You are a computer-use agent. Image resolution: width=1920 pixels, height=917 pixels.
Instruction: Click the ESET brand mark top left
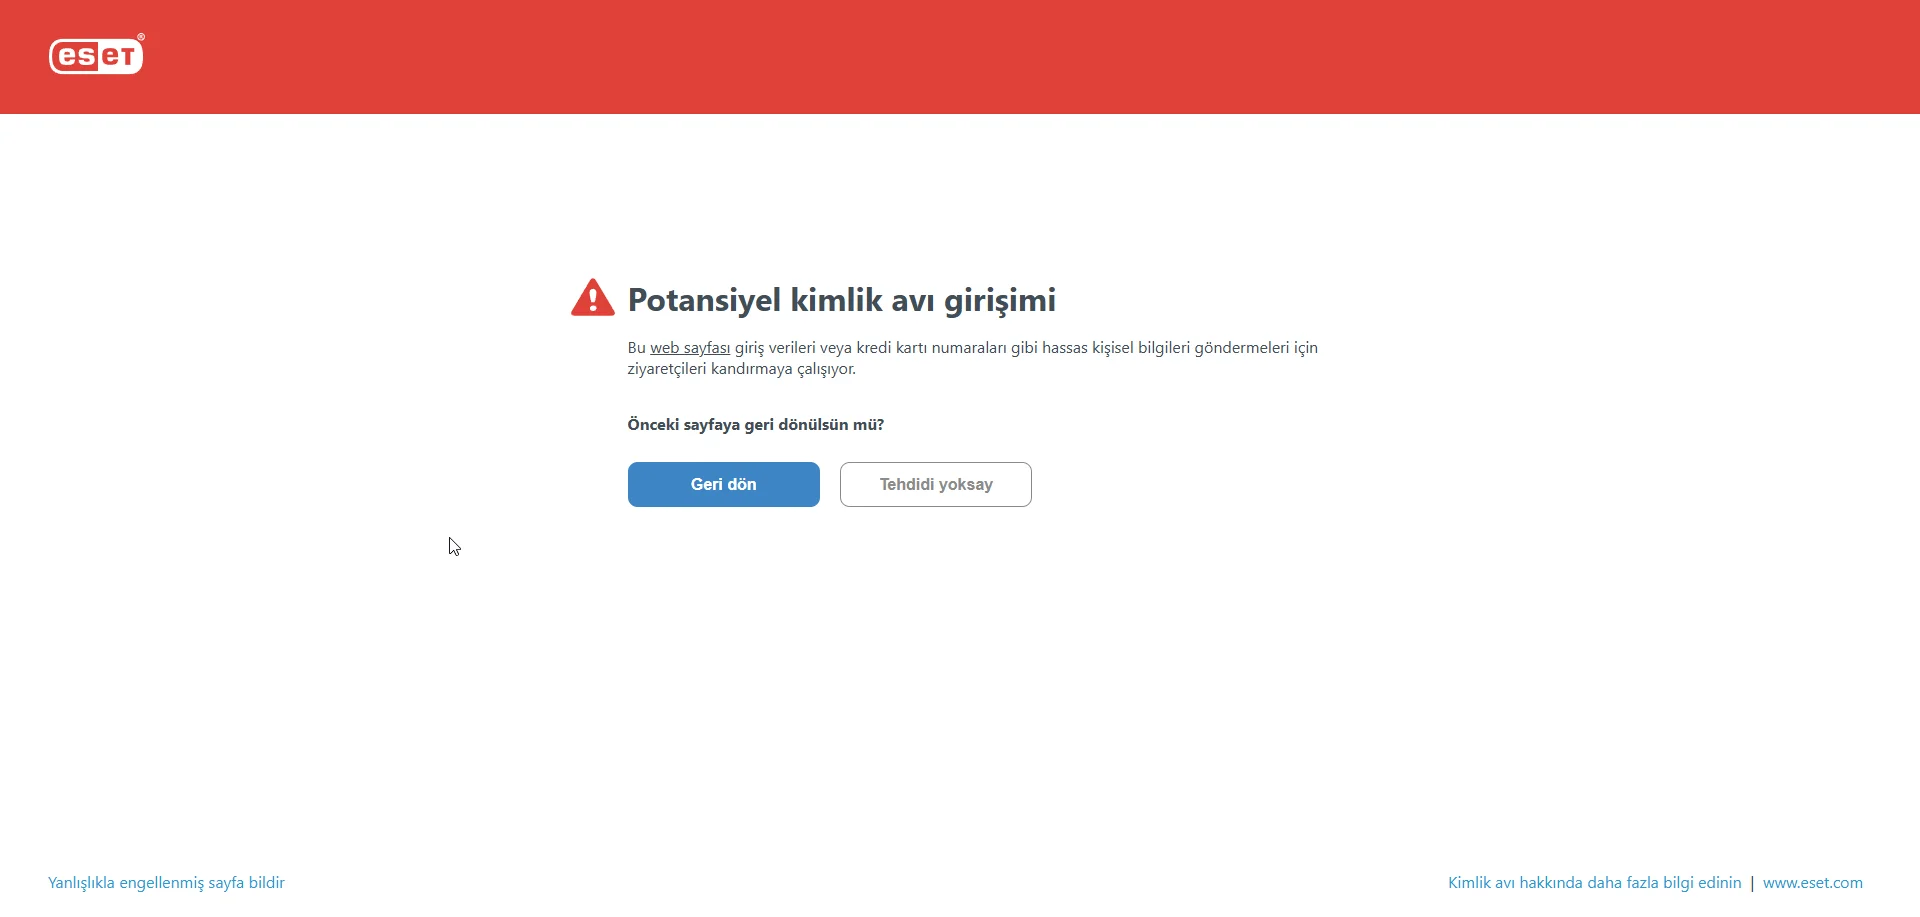[96, 55]
